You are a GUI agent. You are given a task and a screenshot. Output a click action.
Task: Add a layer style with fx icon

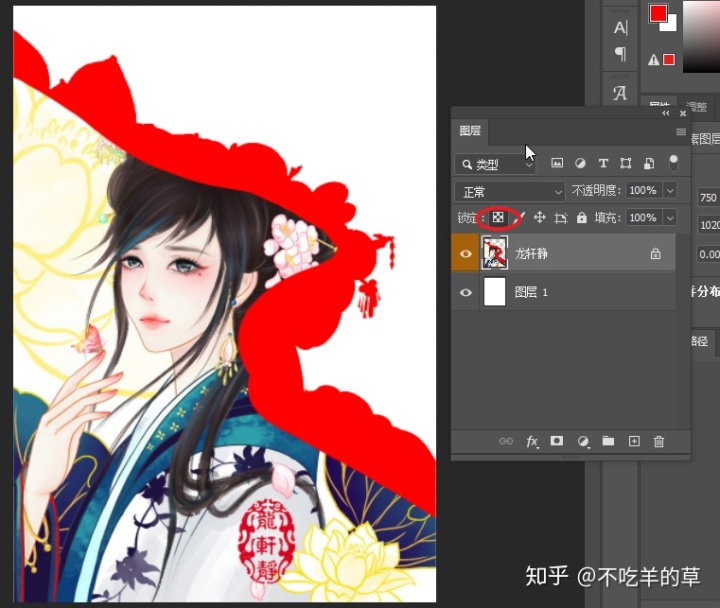532,441
